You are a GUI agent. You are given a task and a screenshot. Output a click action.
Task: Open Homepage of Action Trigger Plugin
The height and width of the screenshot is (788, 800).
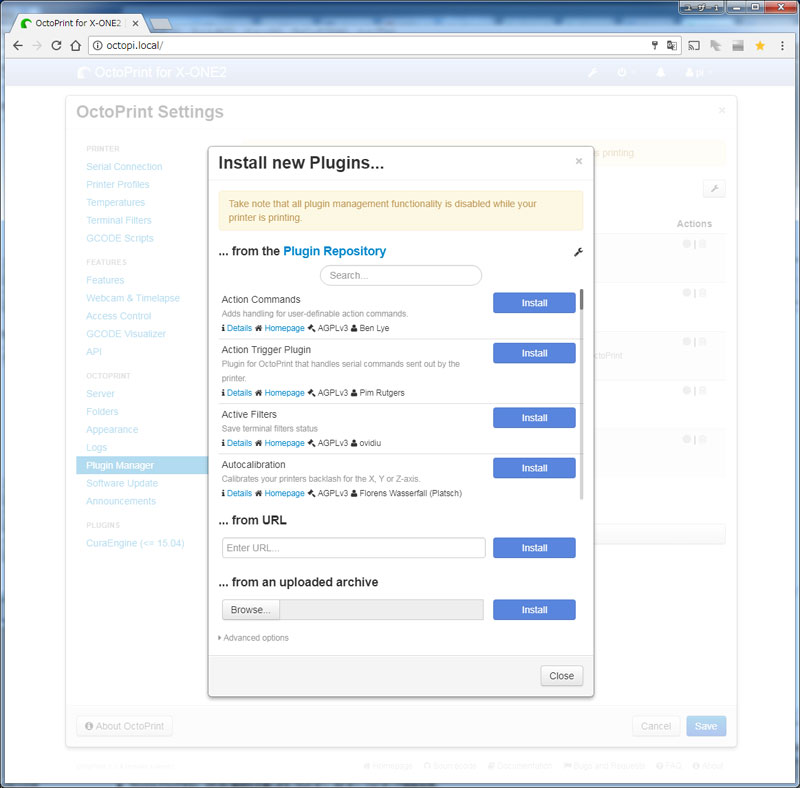(x=284, y=393)
